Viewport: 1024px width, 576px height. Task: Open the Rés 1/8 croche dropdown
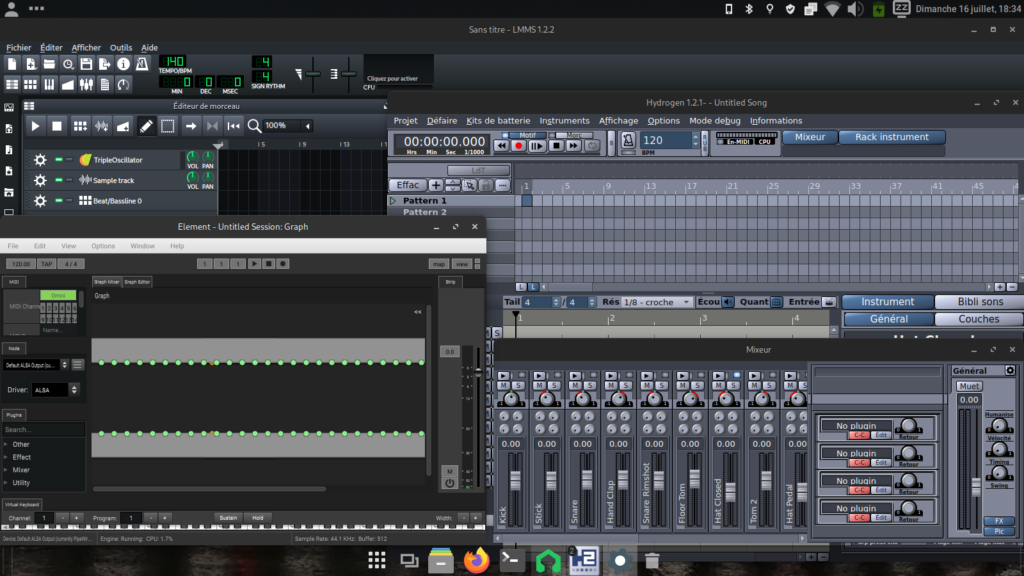[657, 302]
